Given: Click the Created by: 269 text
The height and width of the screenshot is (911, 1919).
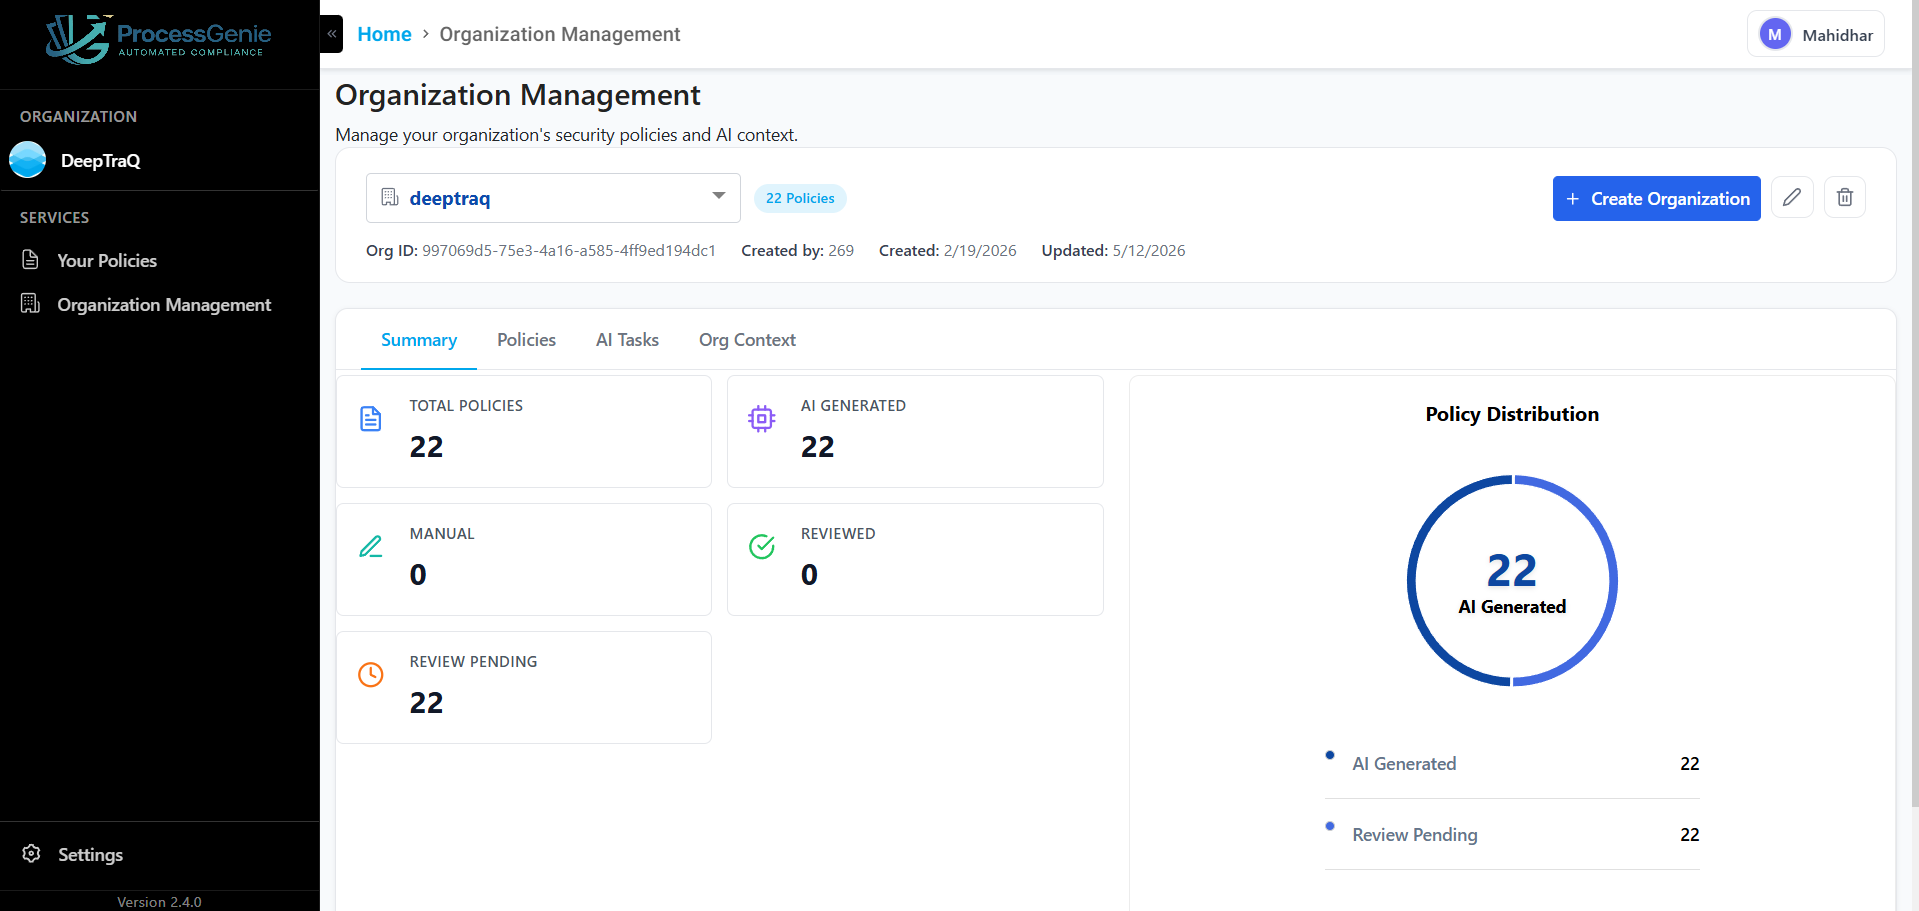Looking at the screenshot, I should point(797,250).
